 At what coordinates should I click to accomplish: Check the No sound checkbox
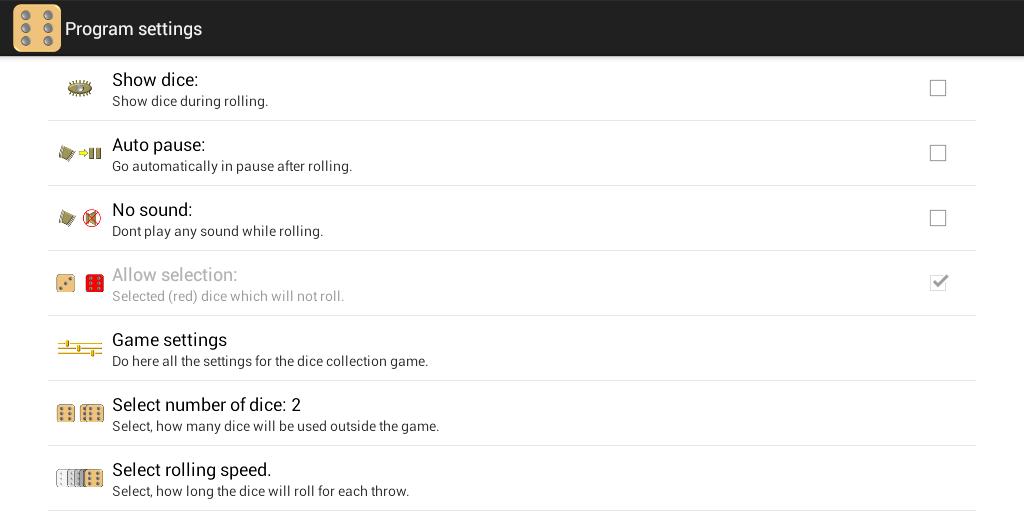(938, 218)
